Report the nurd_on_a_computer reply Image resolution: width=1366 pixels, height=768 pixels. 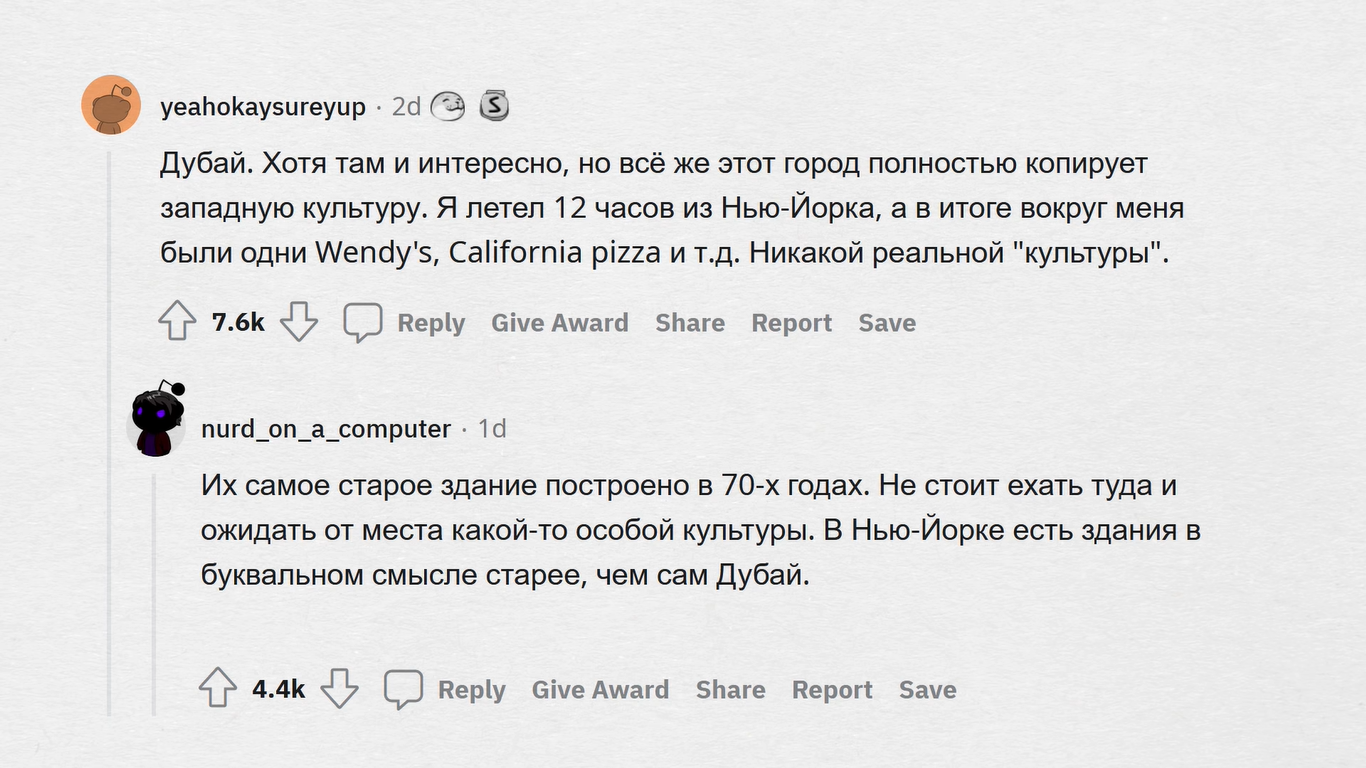click(832, 690)
